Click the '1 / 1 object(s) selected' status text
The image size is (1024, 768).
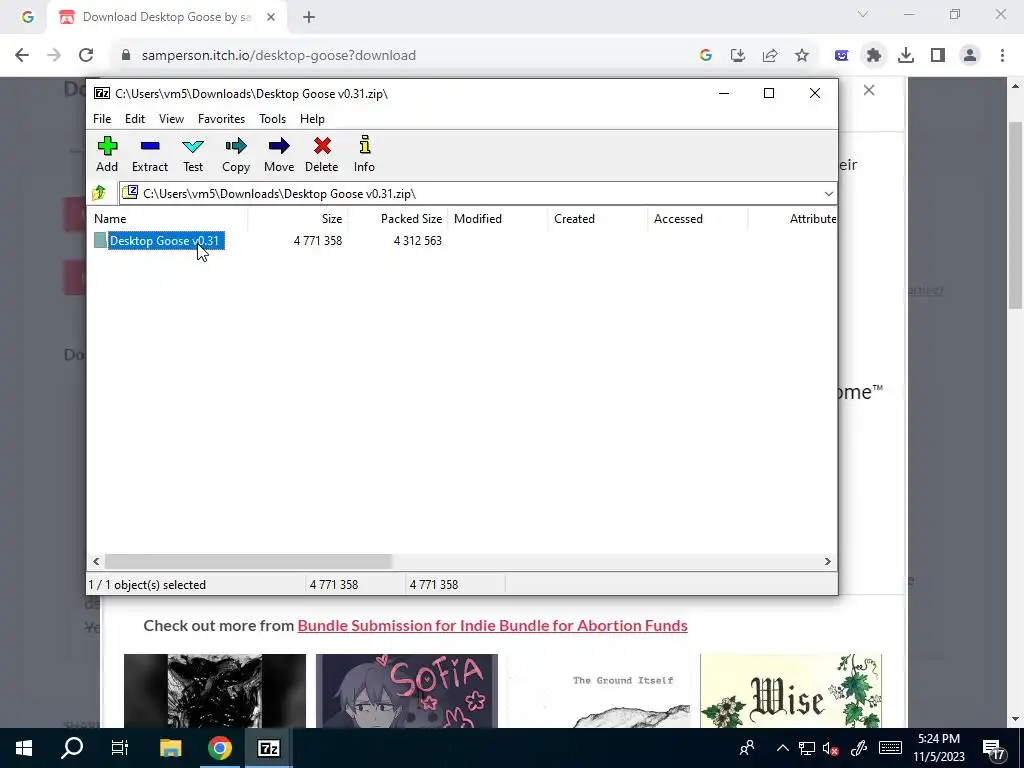tap(147, 585)
